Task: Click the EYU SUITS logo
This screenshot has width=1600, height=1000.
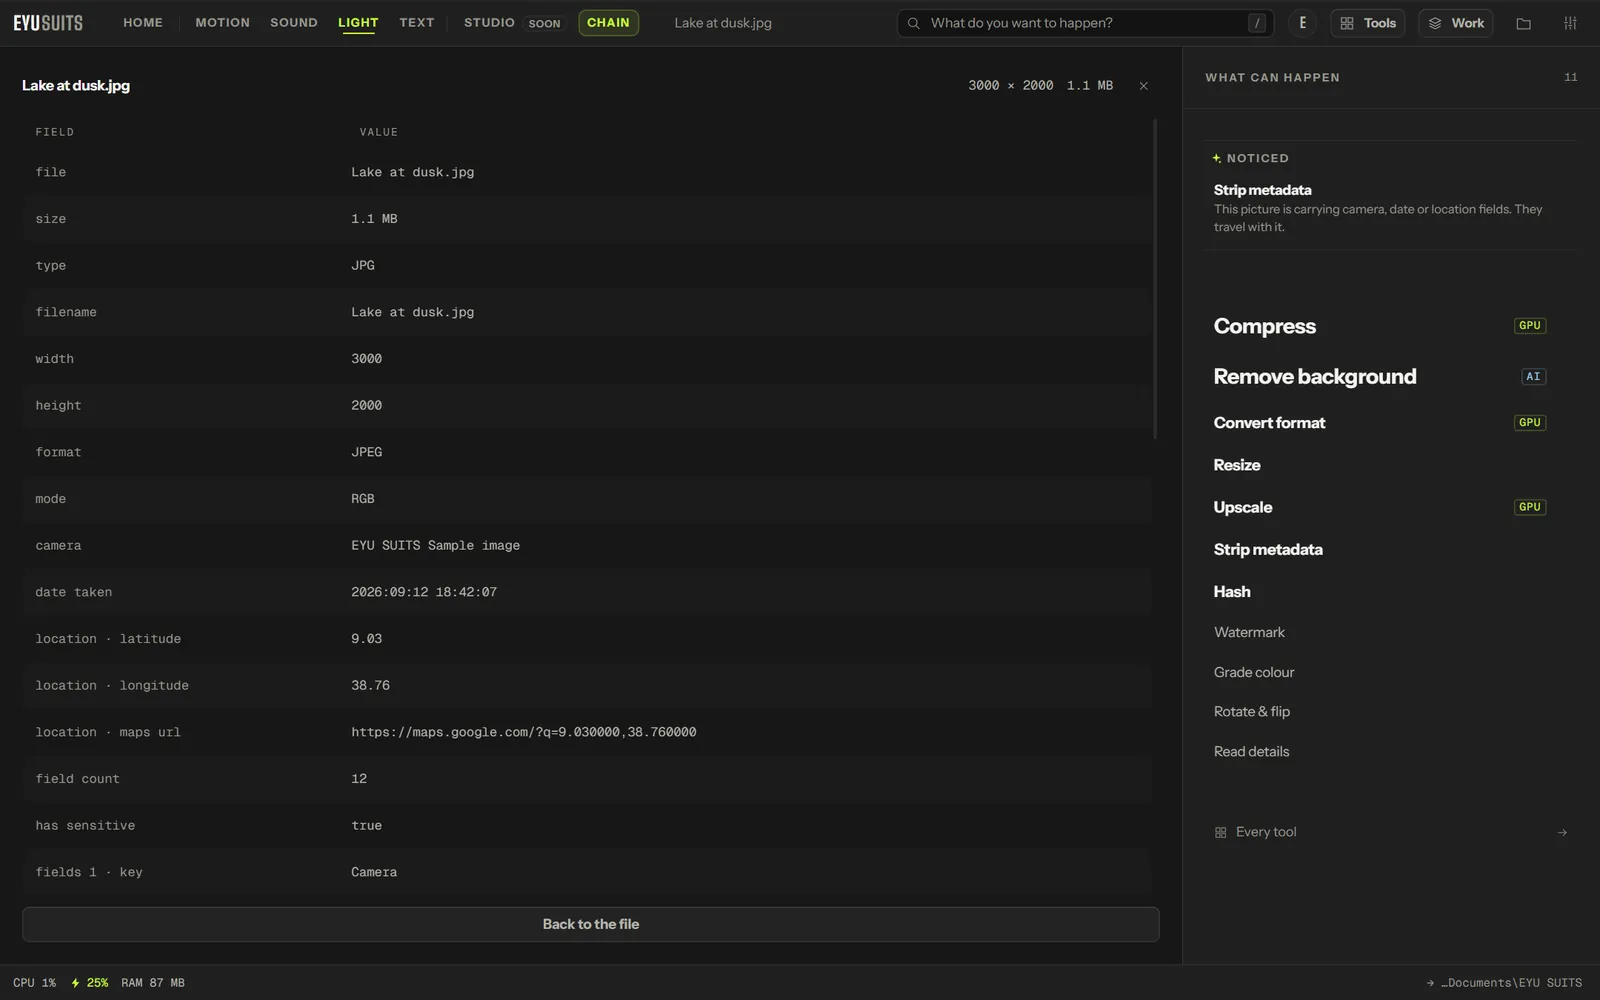Action: (x=48, y=23)
